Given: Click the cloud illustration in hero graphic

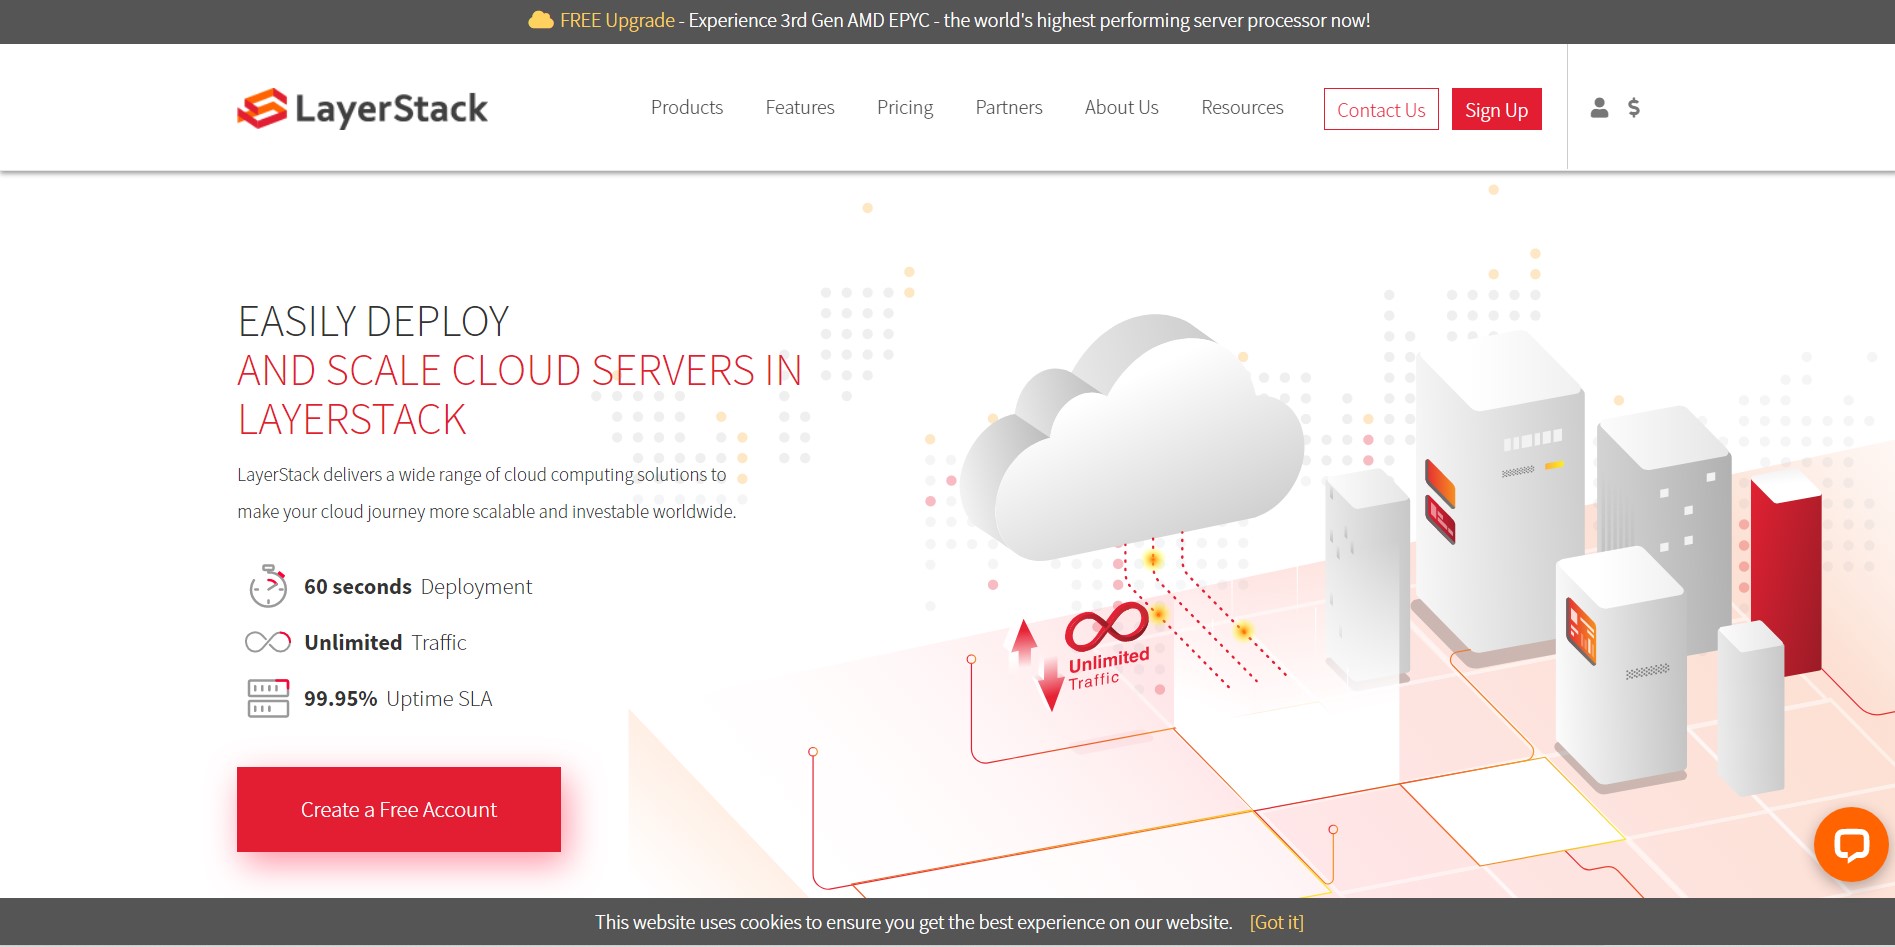Looking at the screenshot, I should click(1132, 437).
